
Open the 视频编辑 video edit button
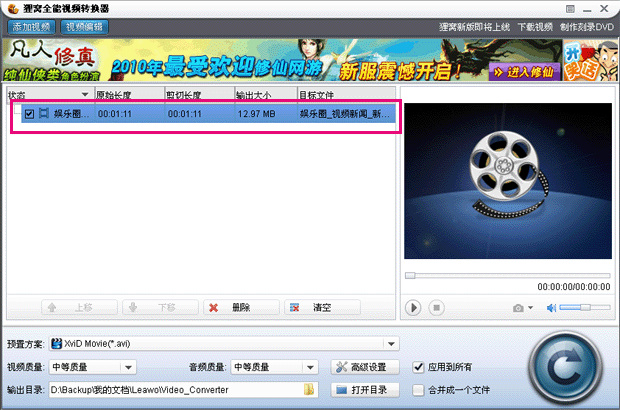(84, 27)
